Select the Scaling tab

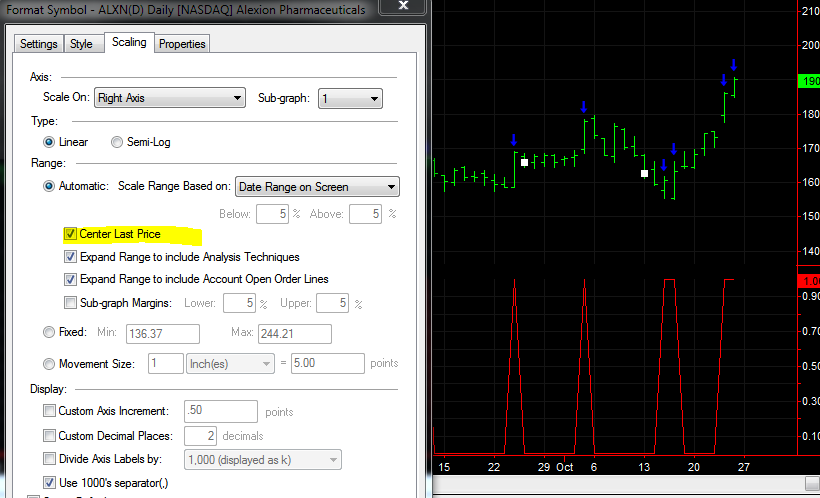(x=129, y=42)
